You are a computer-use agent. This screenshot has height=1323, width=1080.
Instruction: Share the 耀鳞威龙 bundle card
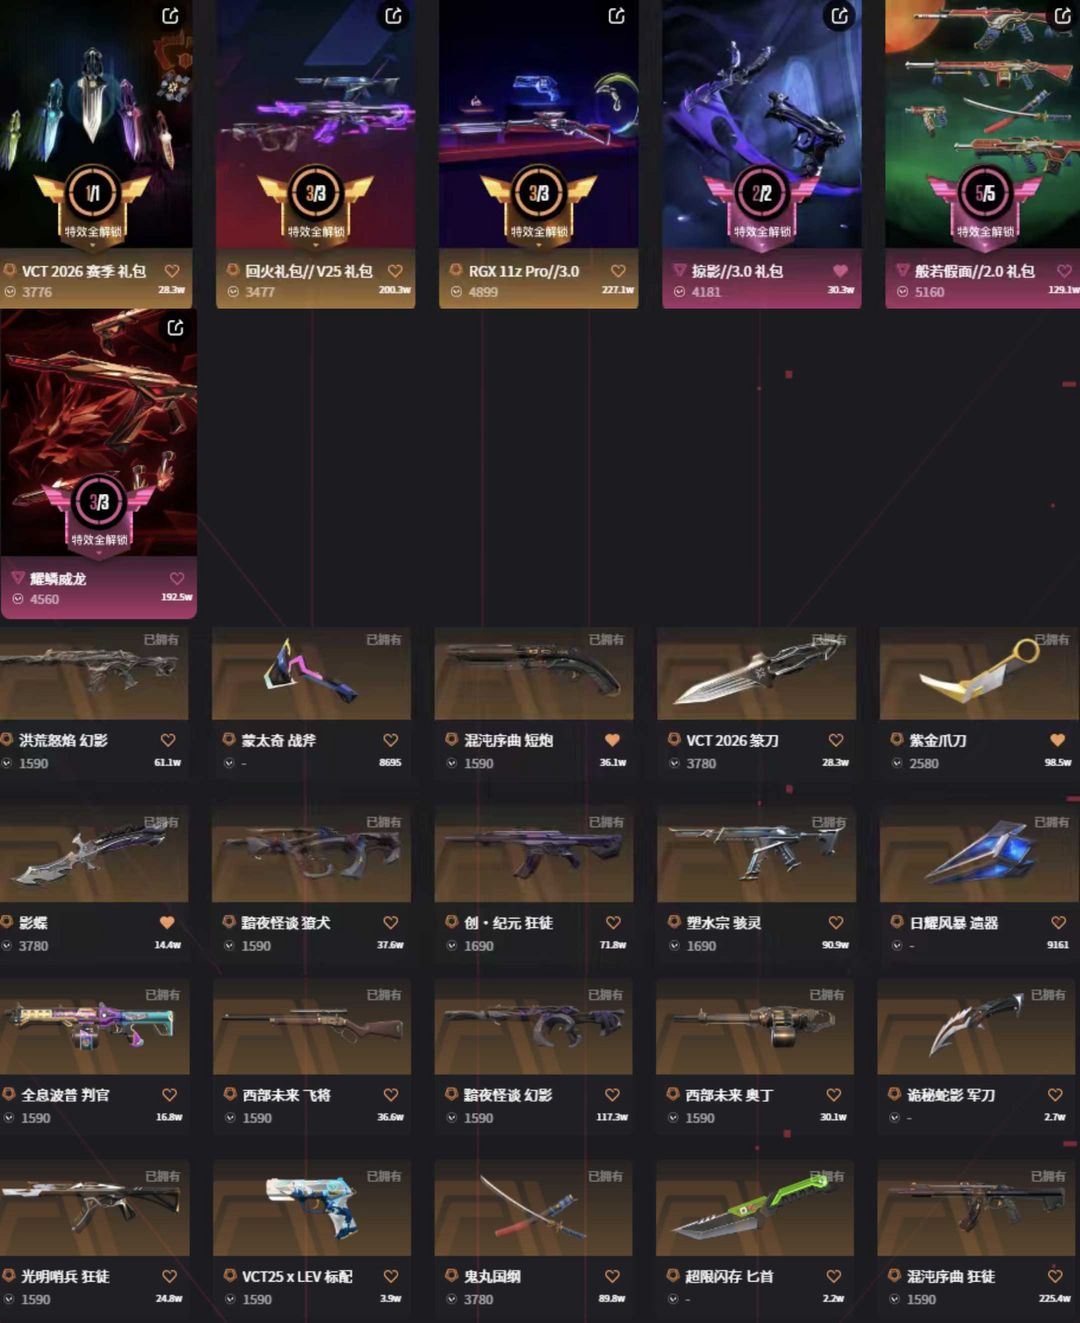[x=175, y=327]
